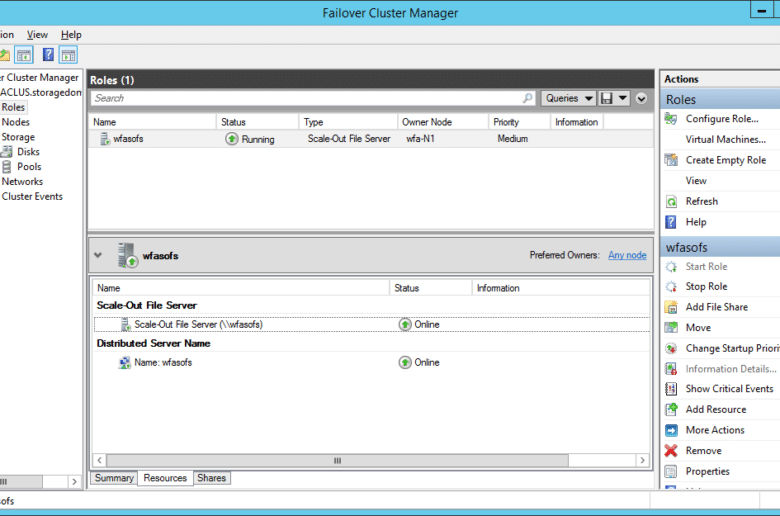Image resolution: width=780 pixels, height=516 pixels.
Task: Click the tree pane scroll right arrow
Action: [x=75, y=482]
